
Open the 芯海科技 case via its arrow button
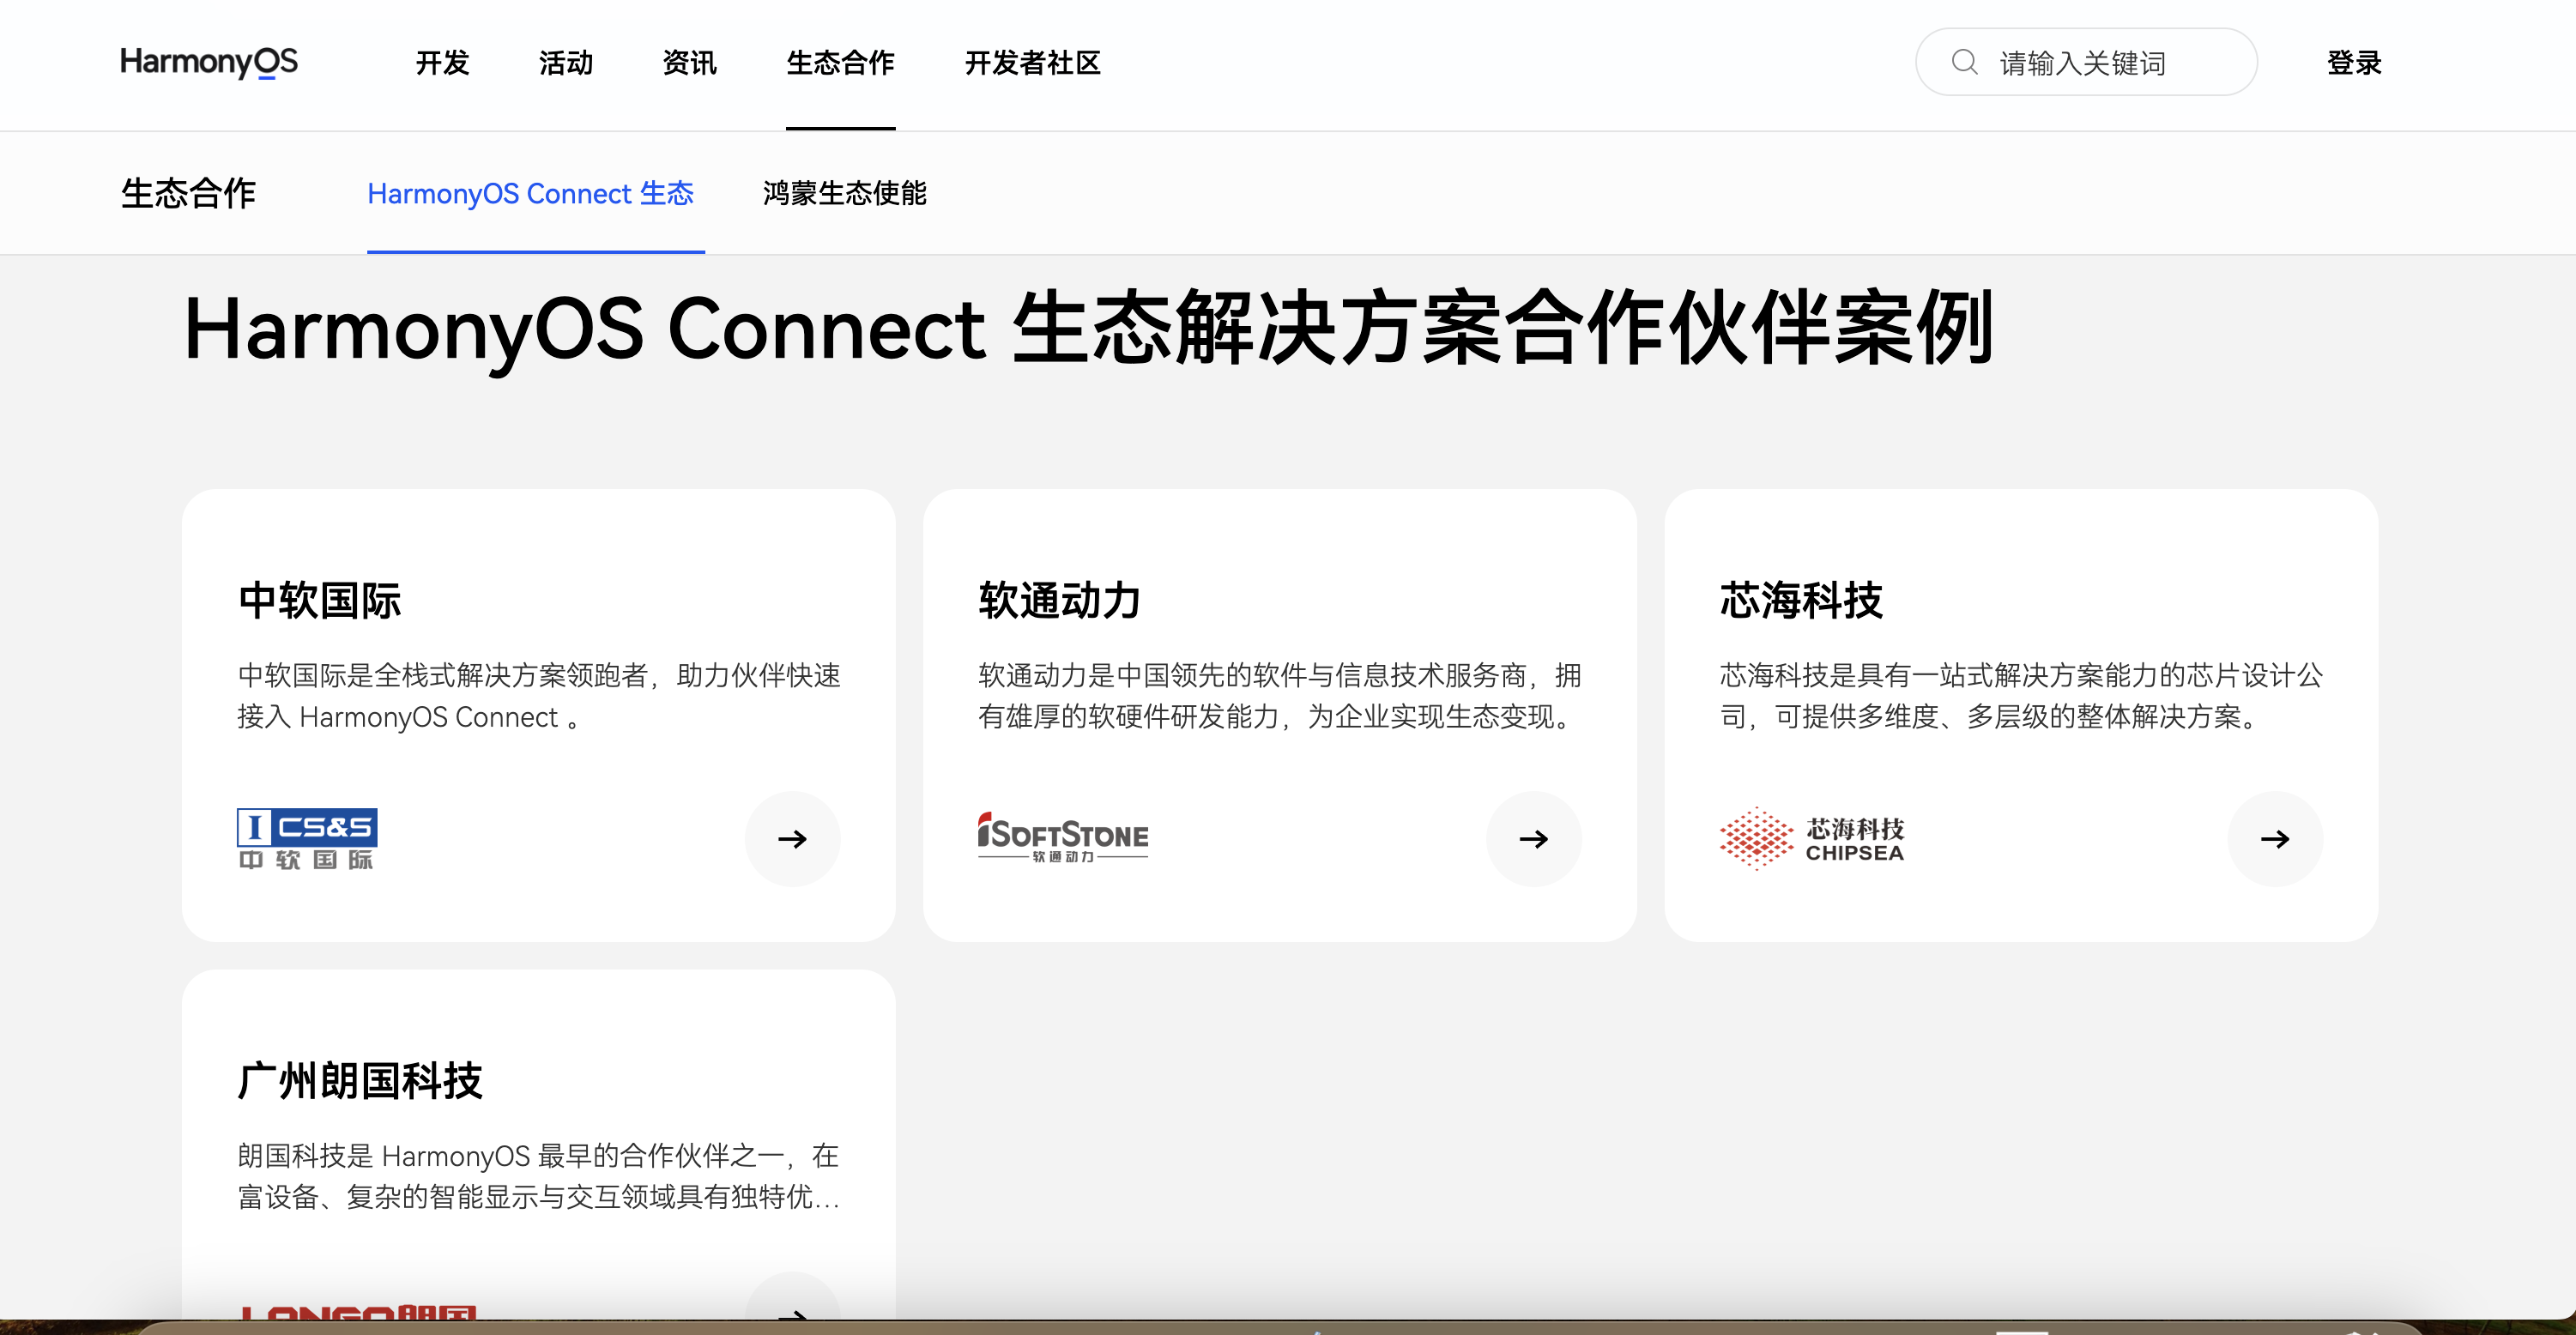coord(2275,839)
